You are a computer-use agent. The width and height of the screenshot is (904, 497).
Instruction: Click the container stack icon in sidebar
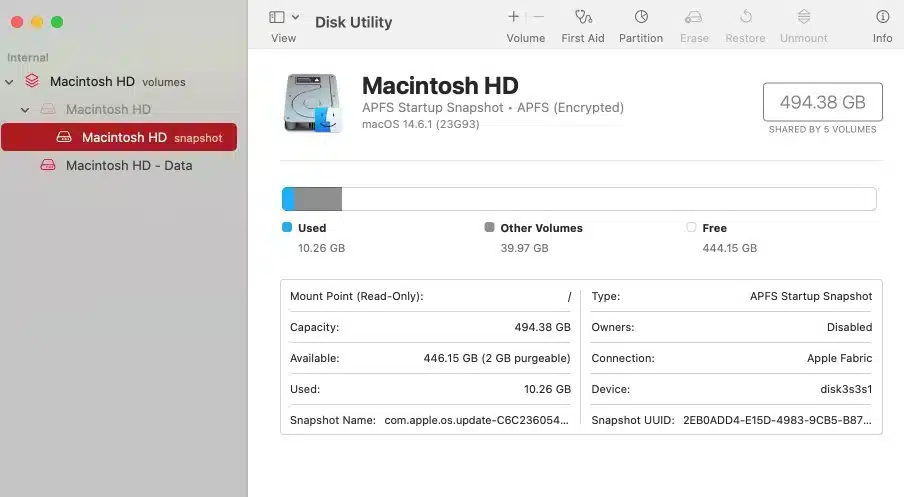pos(32,81)
